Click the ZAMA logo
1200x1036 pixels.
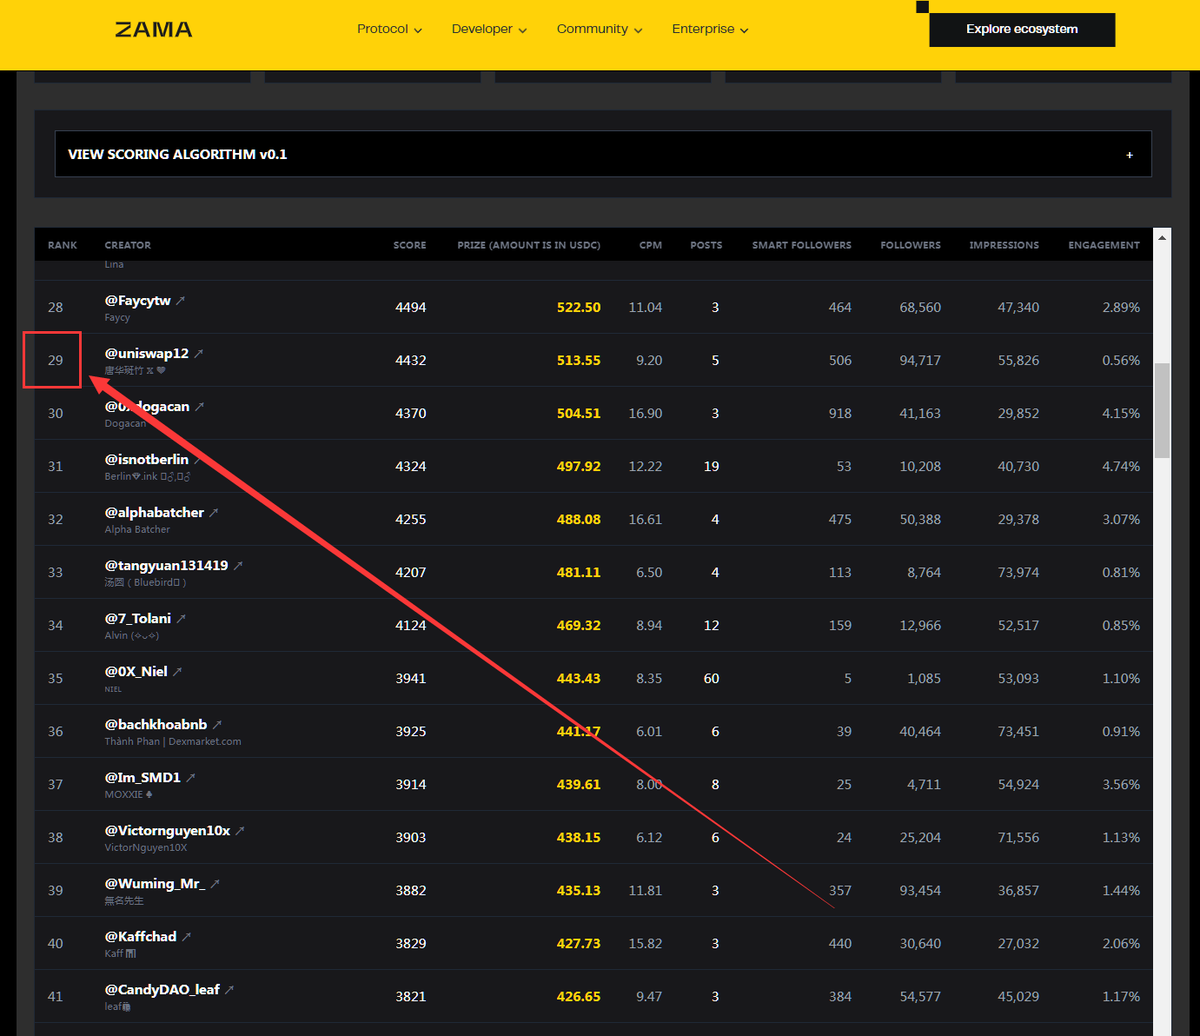pos(153,30)
